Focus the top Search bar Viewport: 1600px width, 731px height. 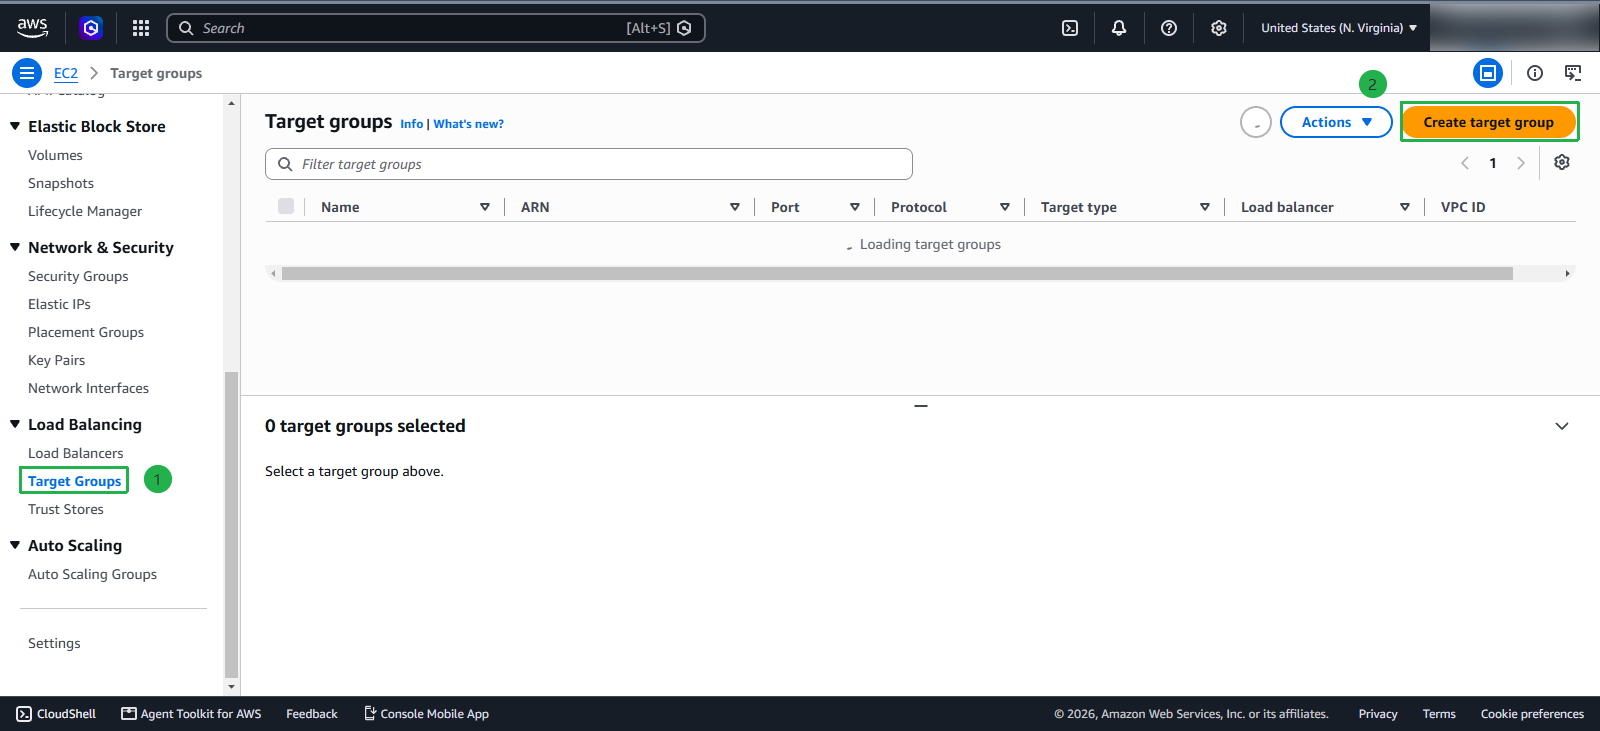[x=436, y=28]
